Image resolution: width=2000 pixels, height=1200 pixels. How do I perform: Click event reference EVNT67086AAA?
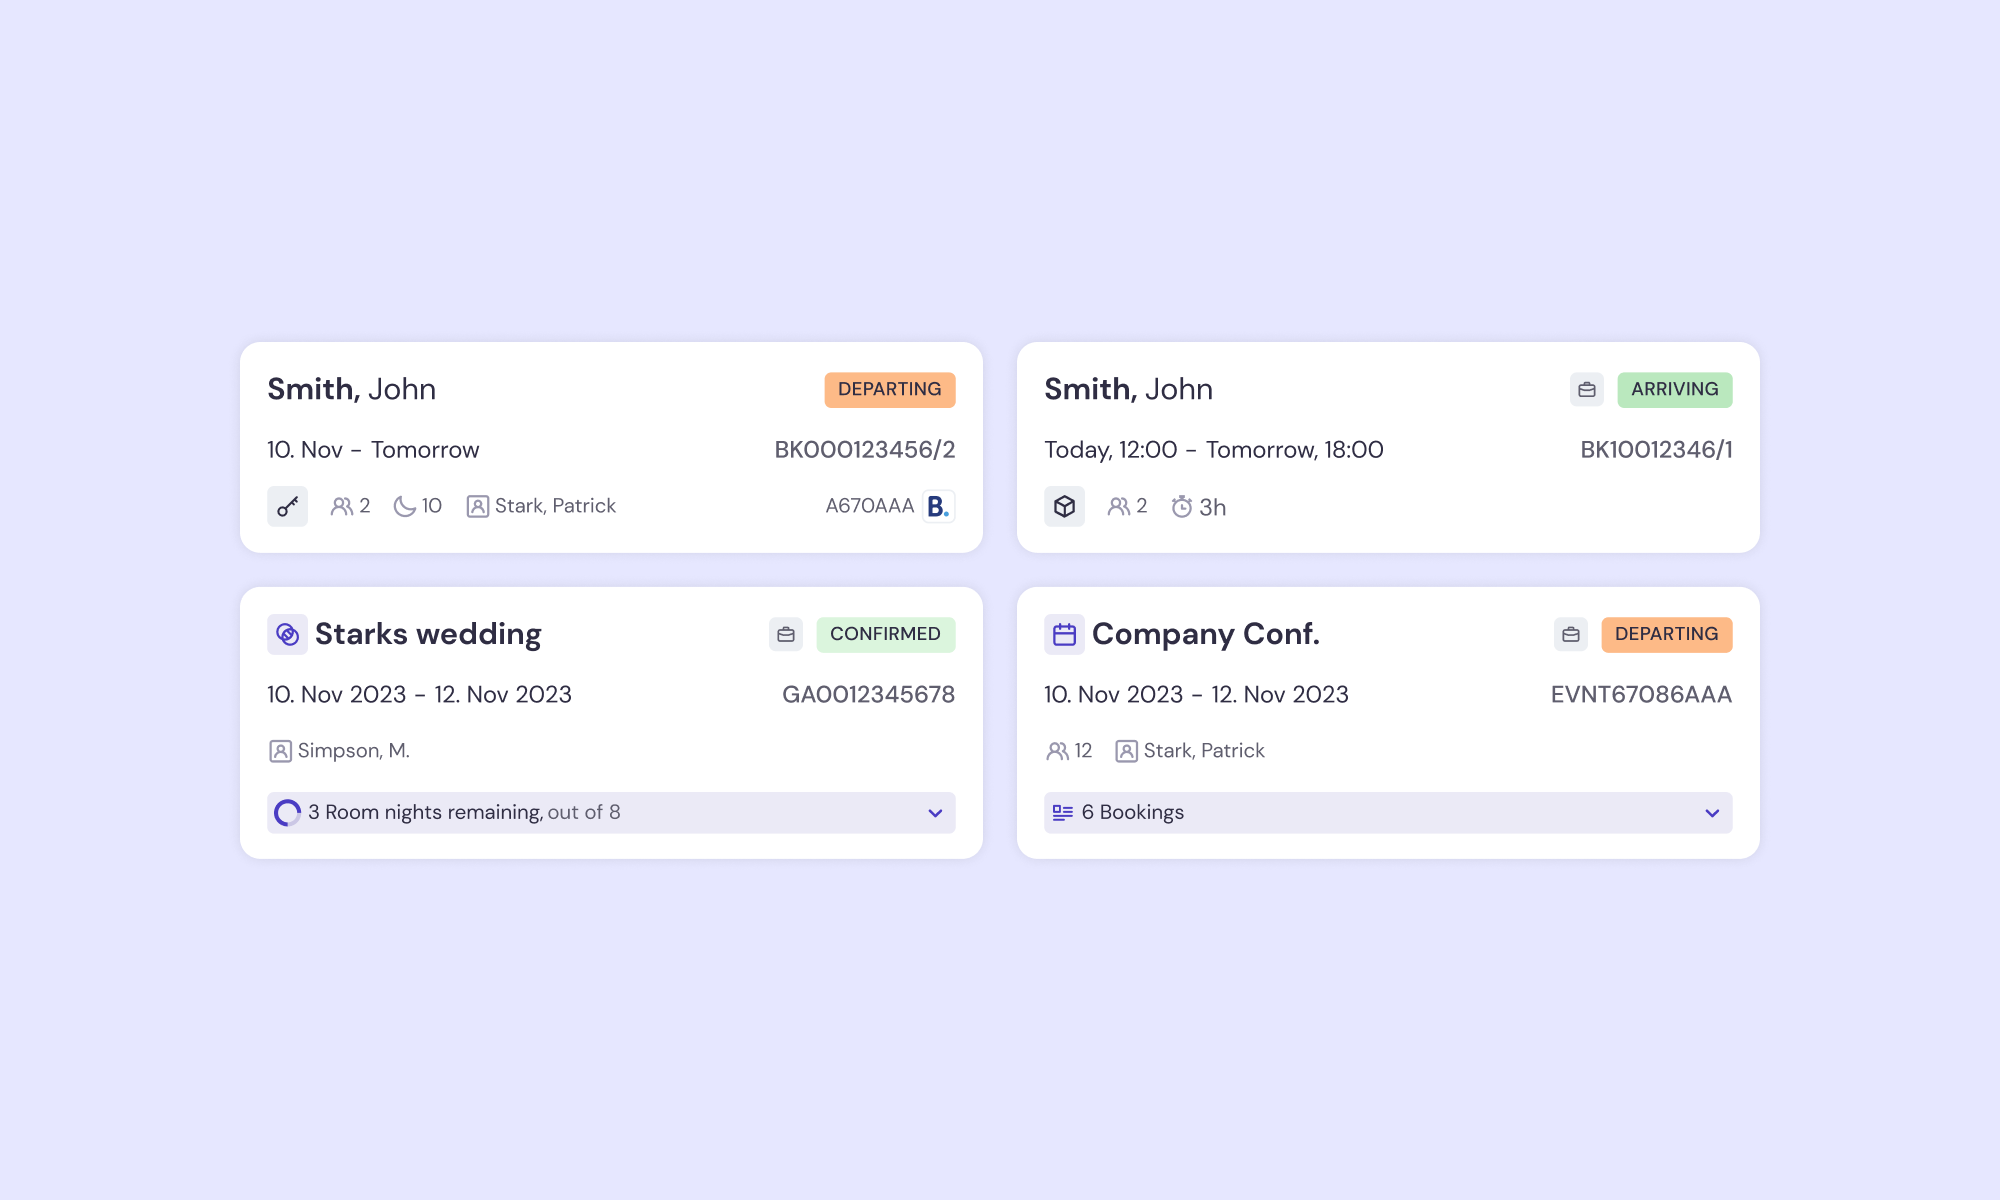click(x=1640, y=695)
